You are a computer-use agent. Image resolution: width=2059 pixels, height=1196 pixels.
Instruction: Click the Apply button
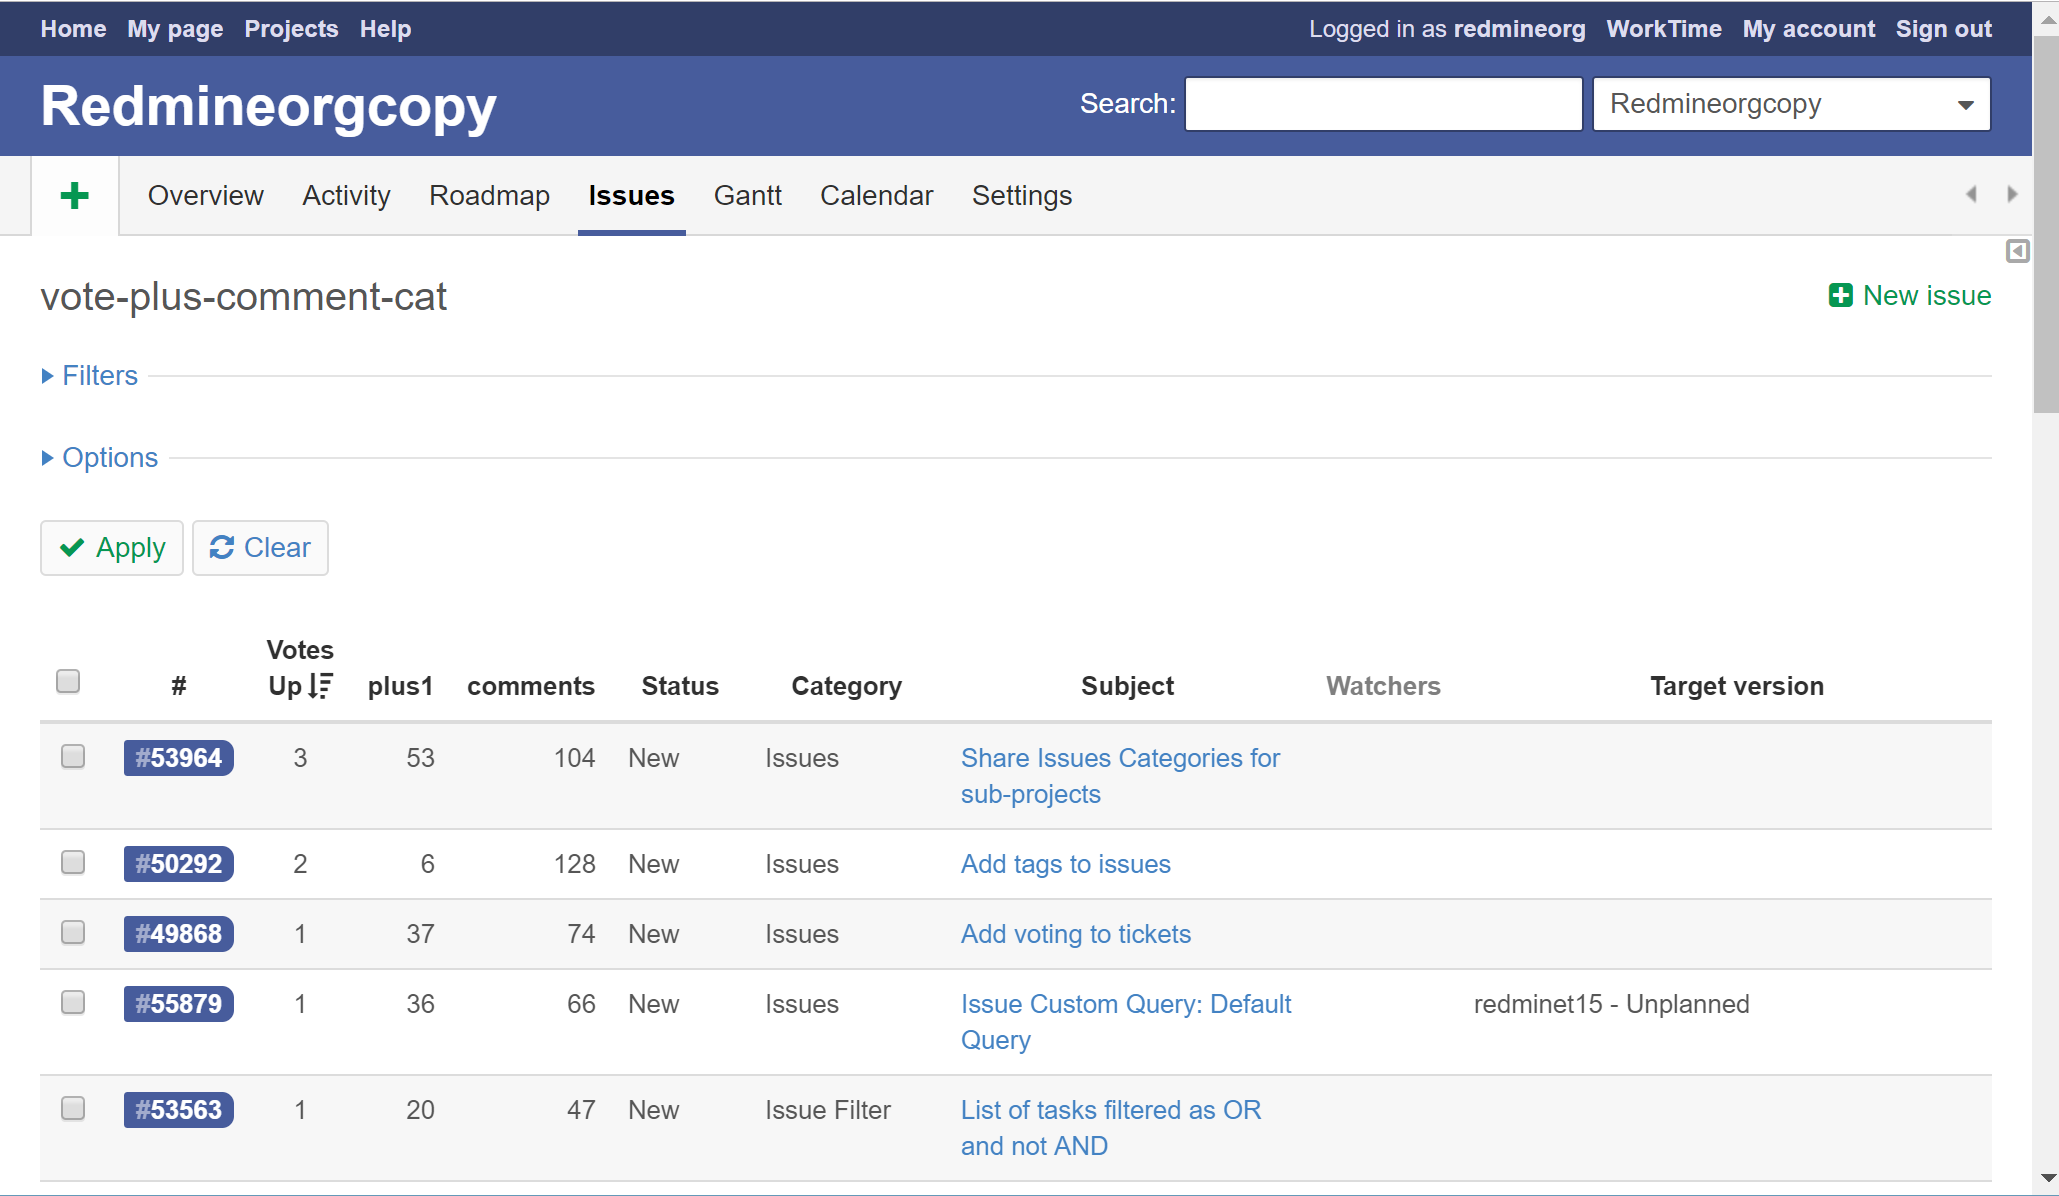(x=112, y=548)
